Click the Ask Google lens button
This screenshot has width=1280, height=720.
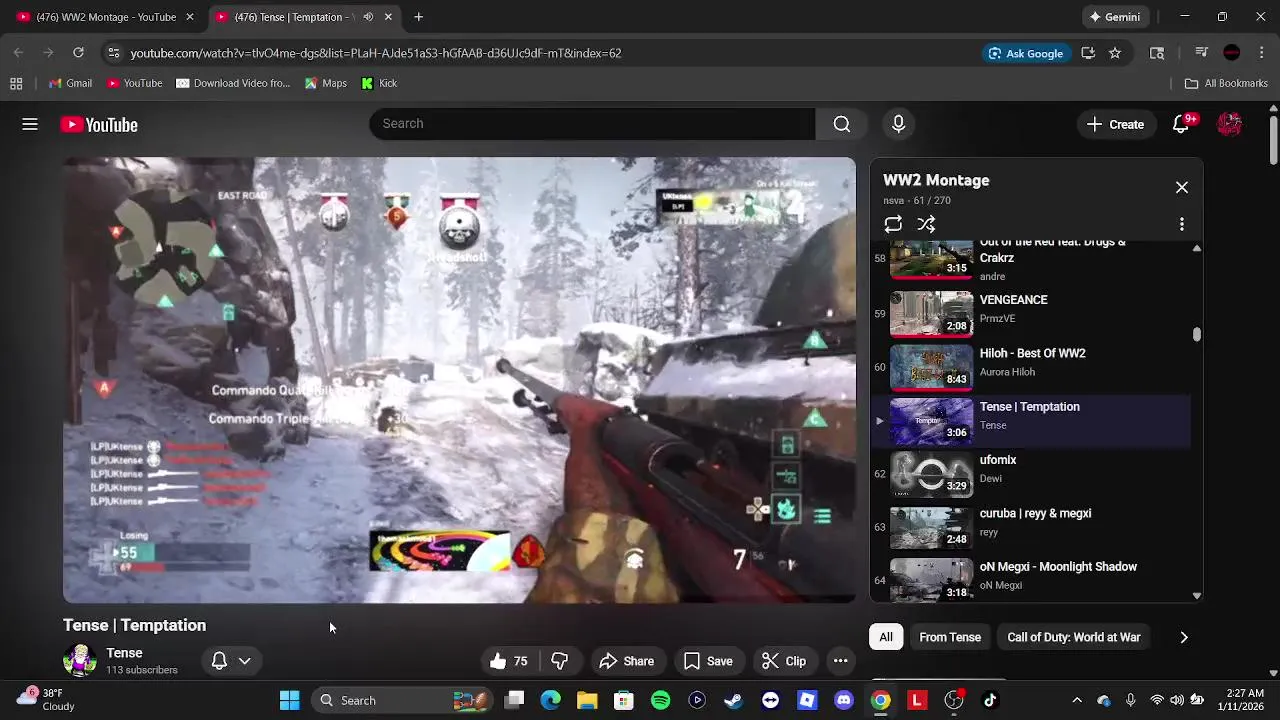(x=1025, y=53)
